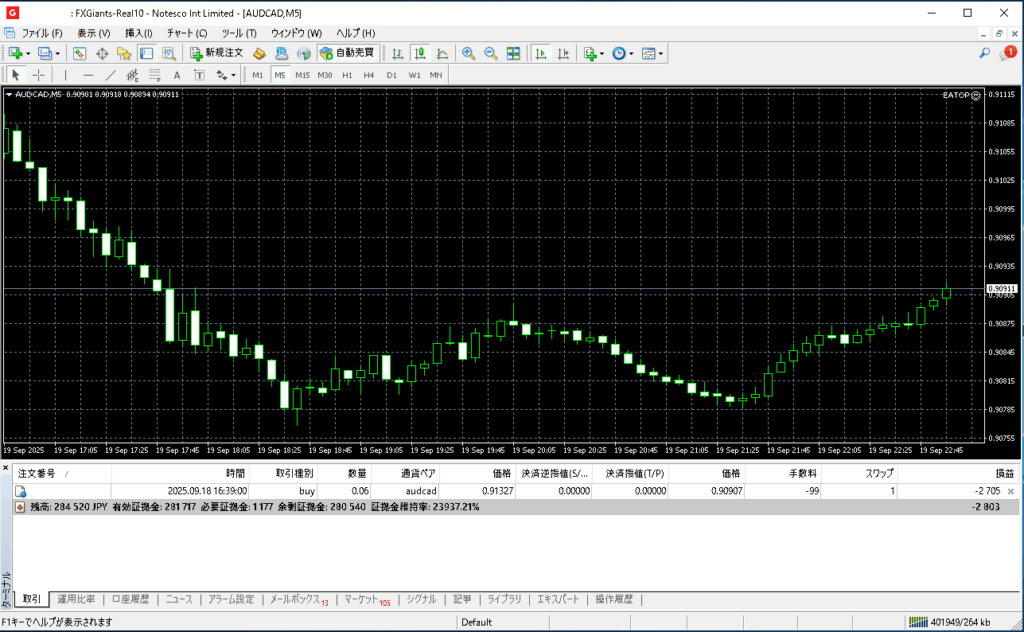Viewport: 1024px width, 632px height.
Task: Select the H1 timeframe button
Action: tap(347, 75)
